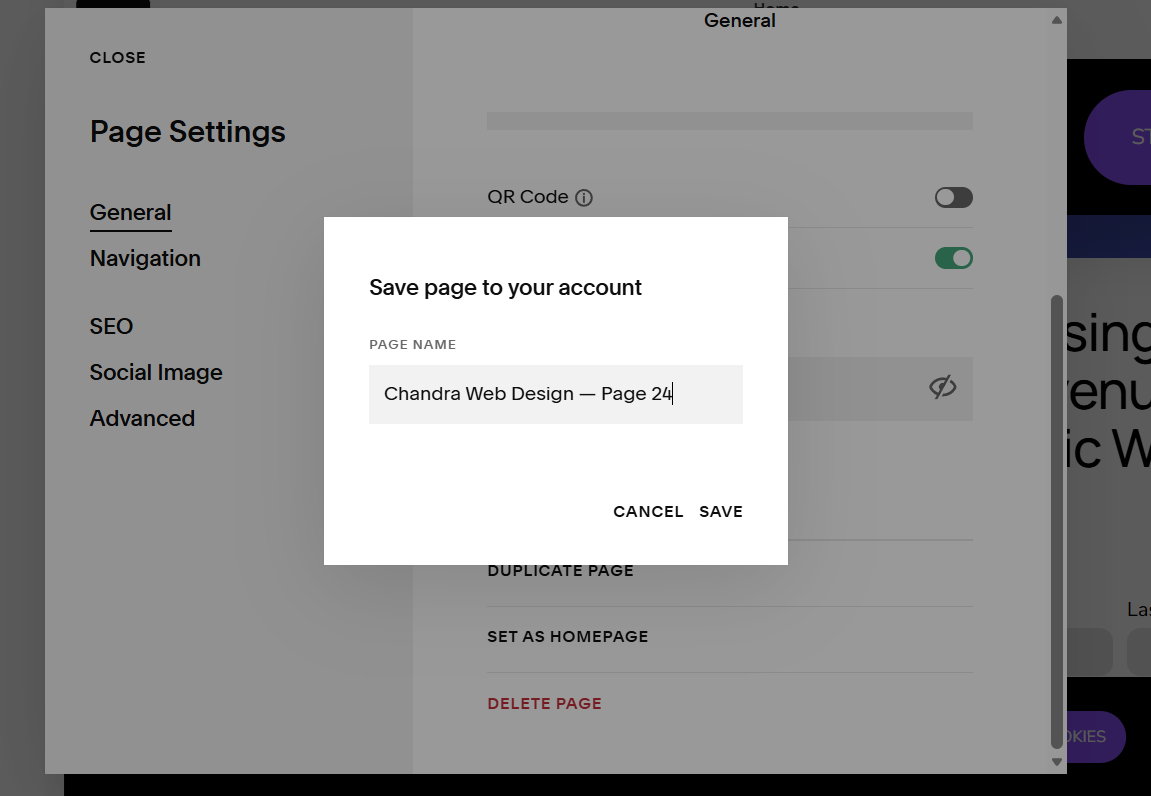Close the Page Settings panel
The image size is (1151, 796).
tap(117, 57)
